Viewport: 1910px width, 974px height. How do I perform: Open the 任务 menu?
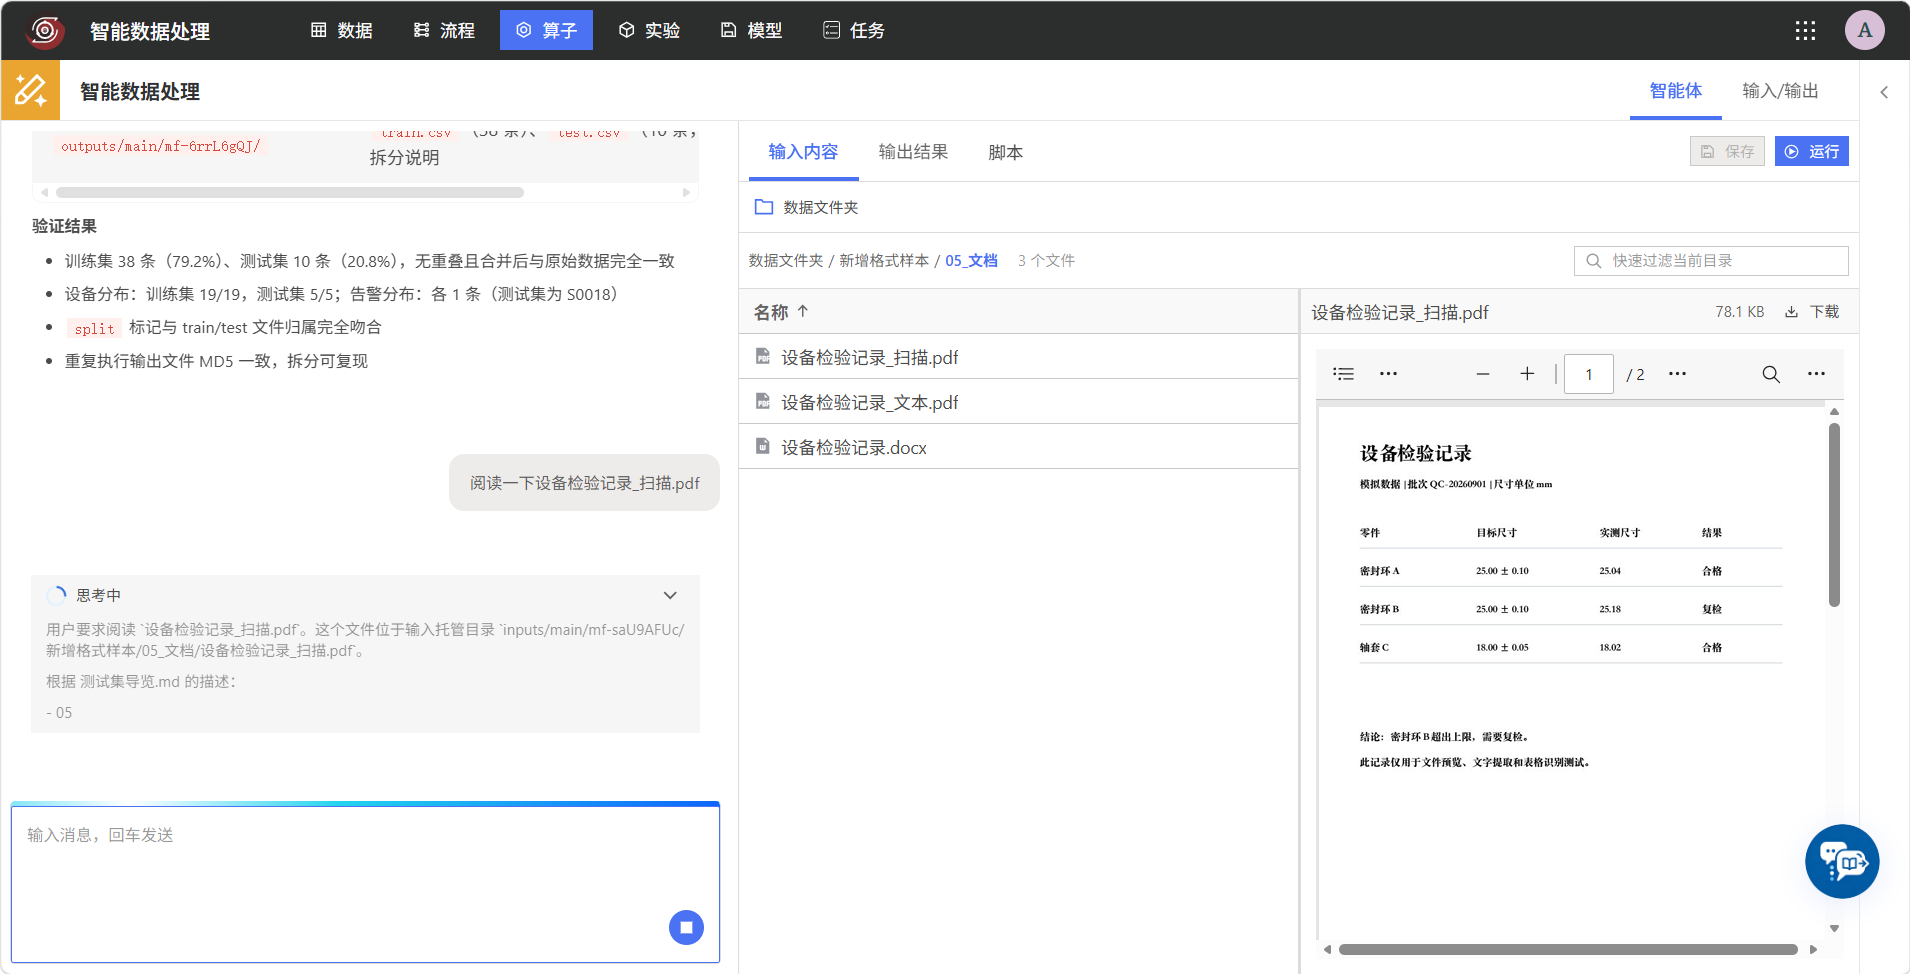point(854,31)
